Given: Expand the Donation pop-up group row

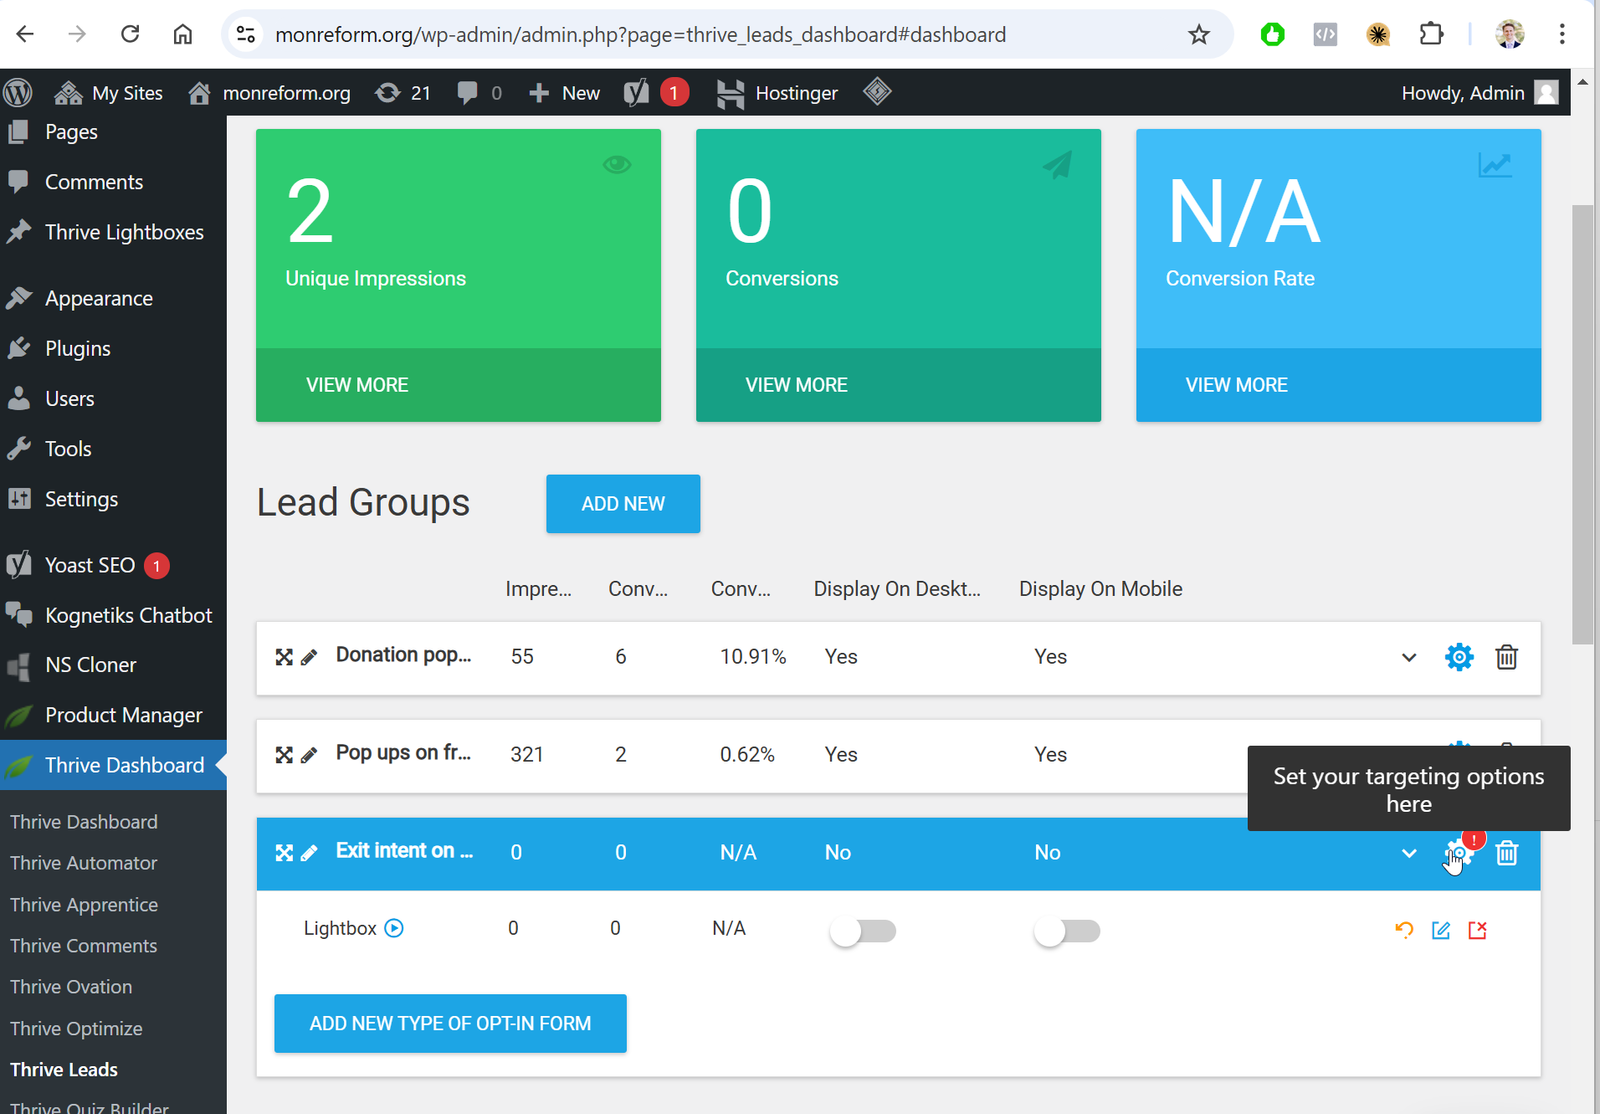Looking at the screenshot, I should click(1408, 657).
